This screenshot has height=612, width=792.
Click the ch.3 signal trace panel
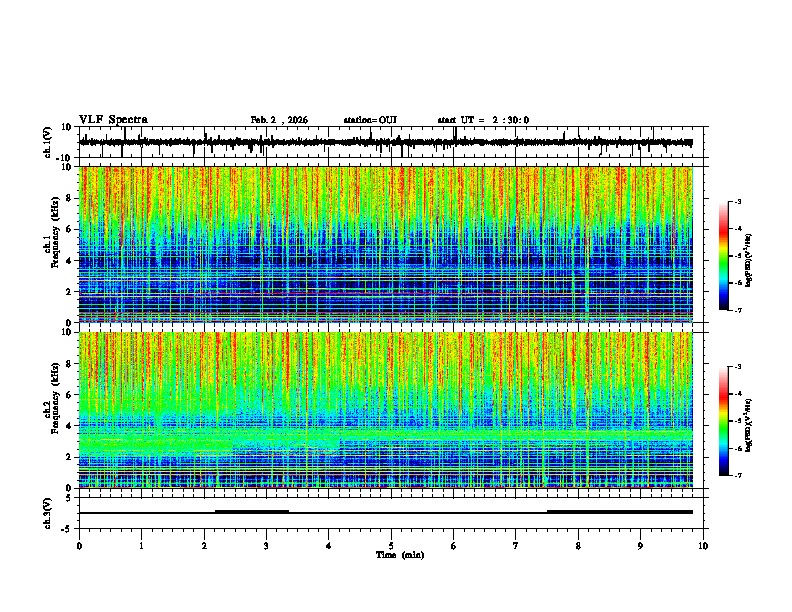pos(393,513)
